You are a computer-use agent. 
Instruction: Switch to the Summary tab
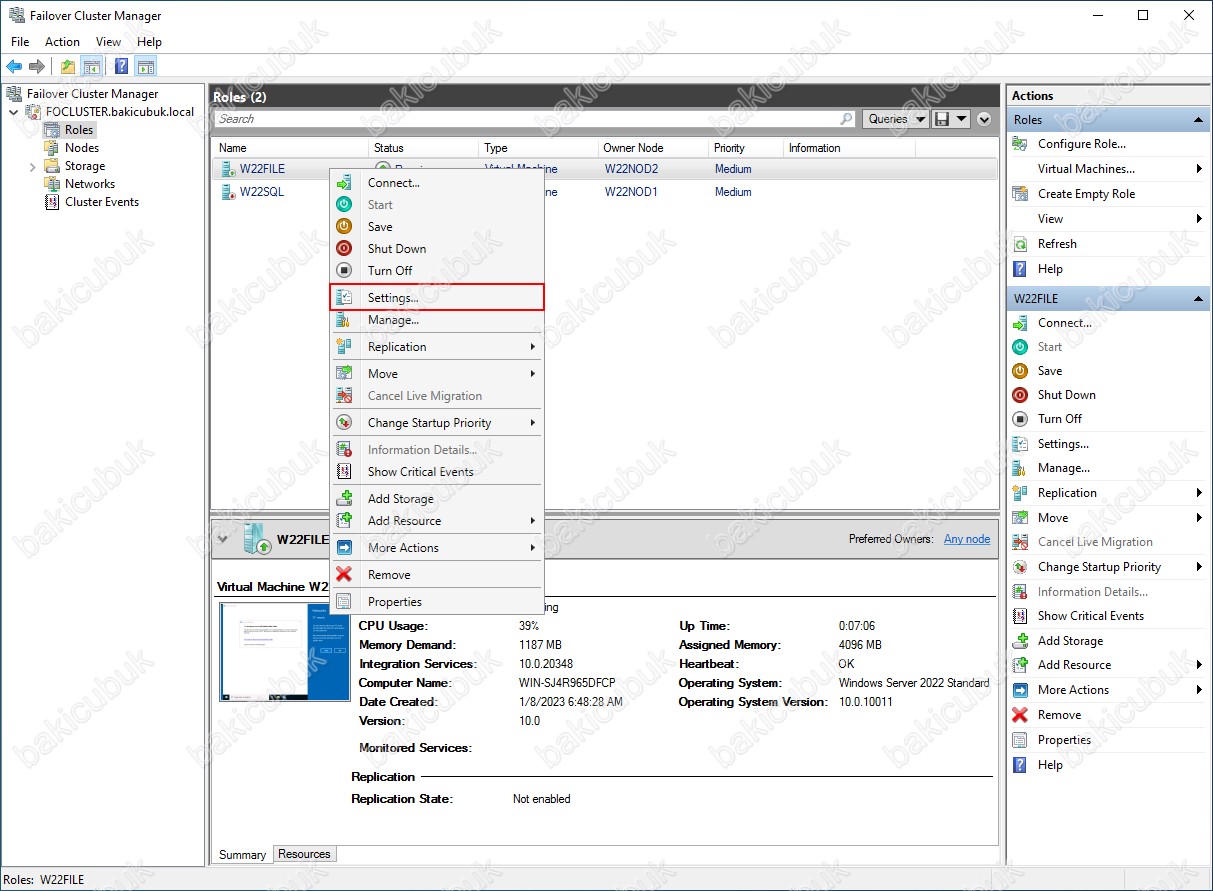(243, 855)
